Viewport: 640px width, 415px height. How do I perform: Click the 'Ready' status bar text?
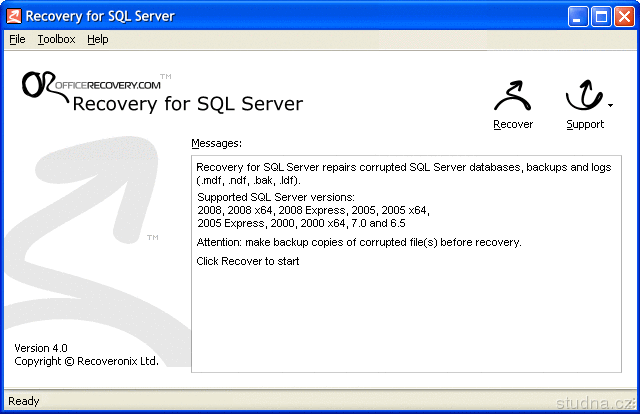[24, 401]
